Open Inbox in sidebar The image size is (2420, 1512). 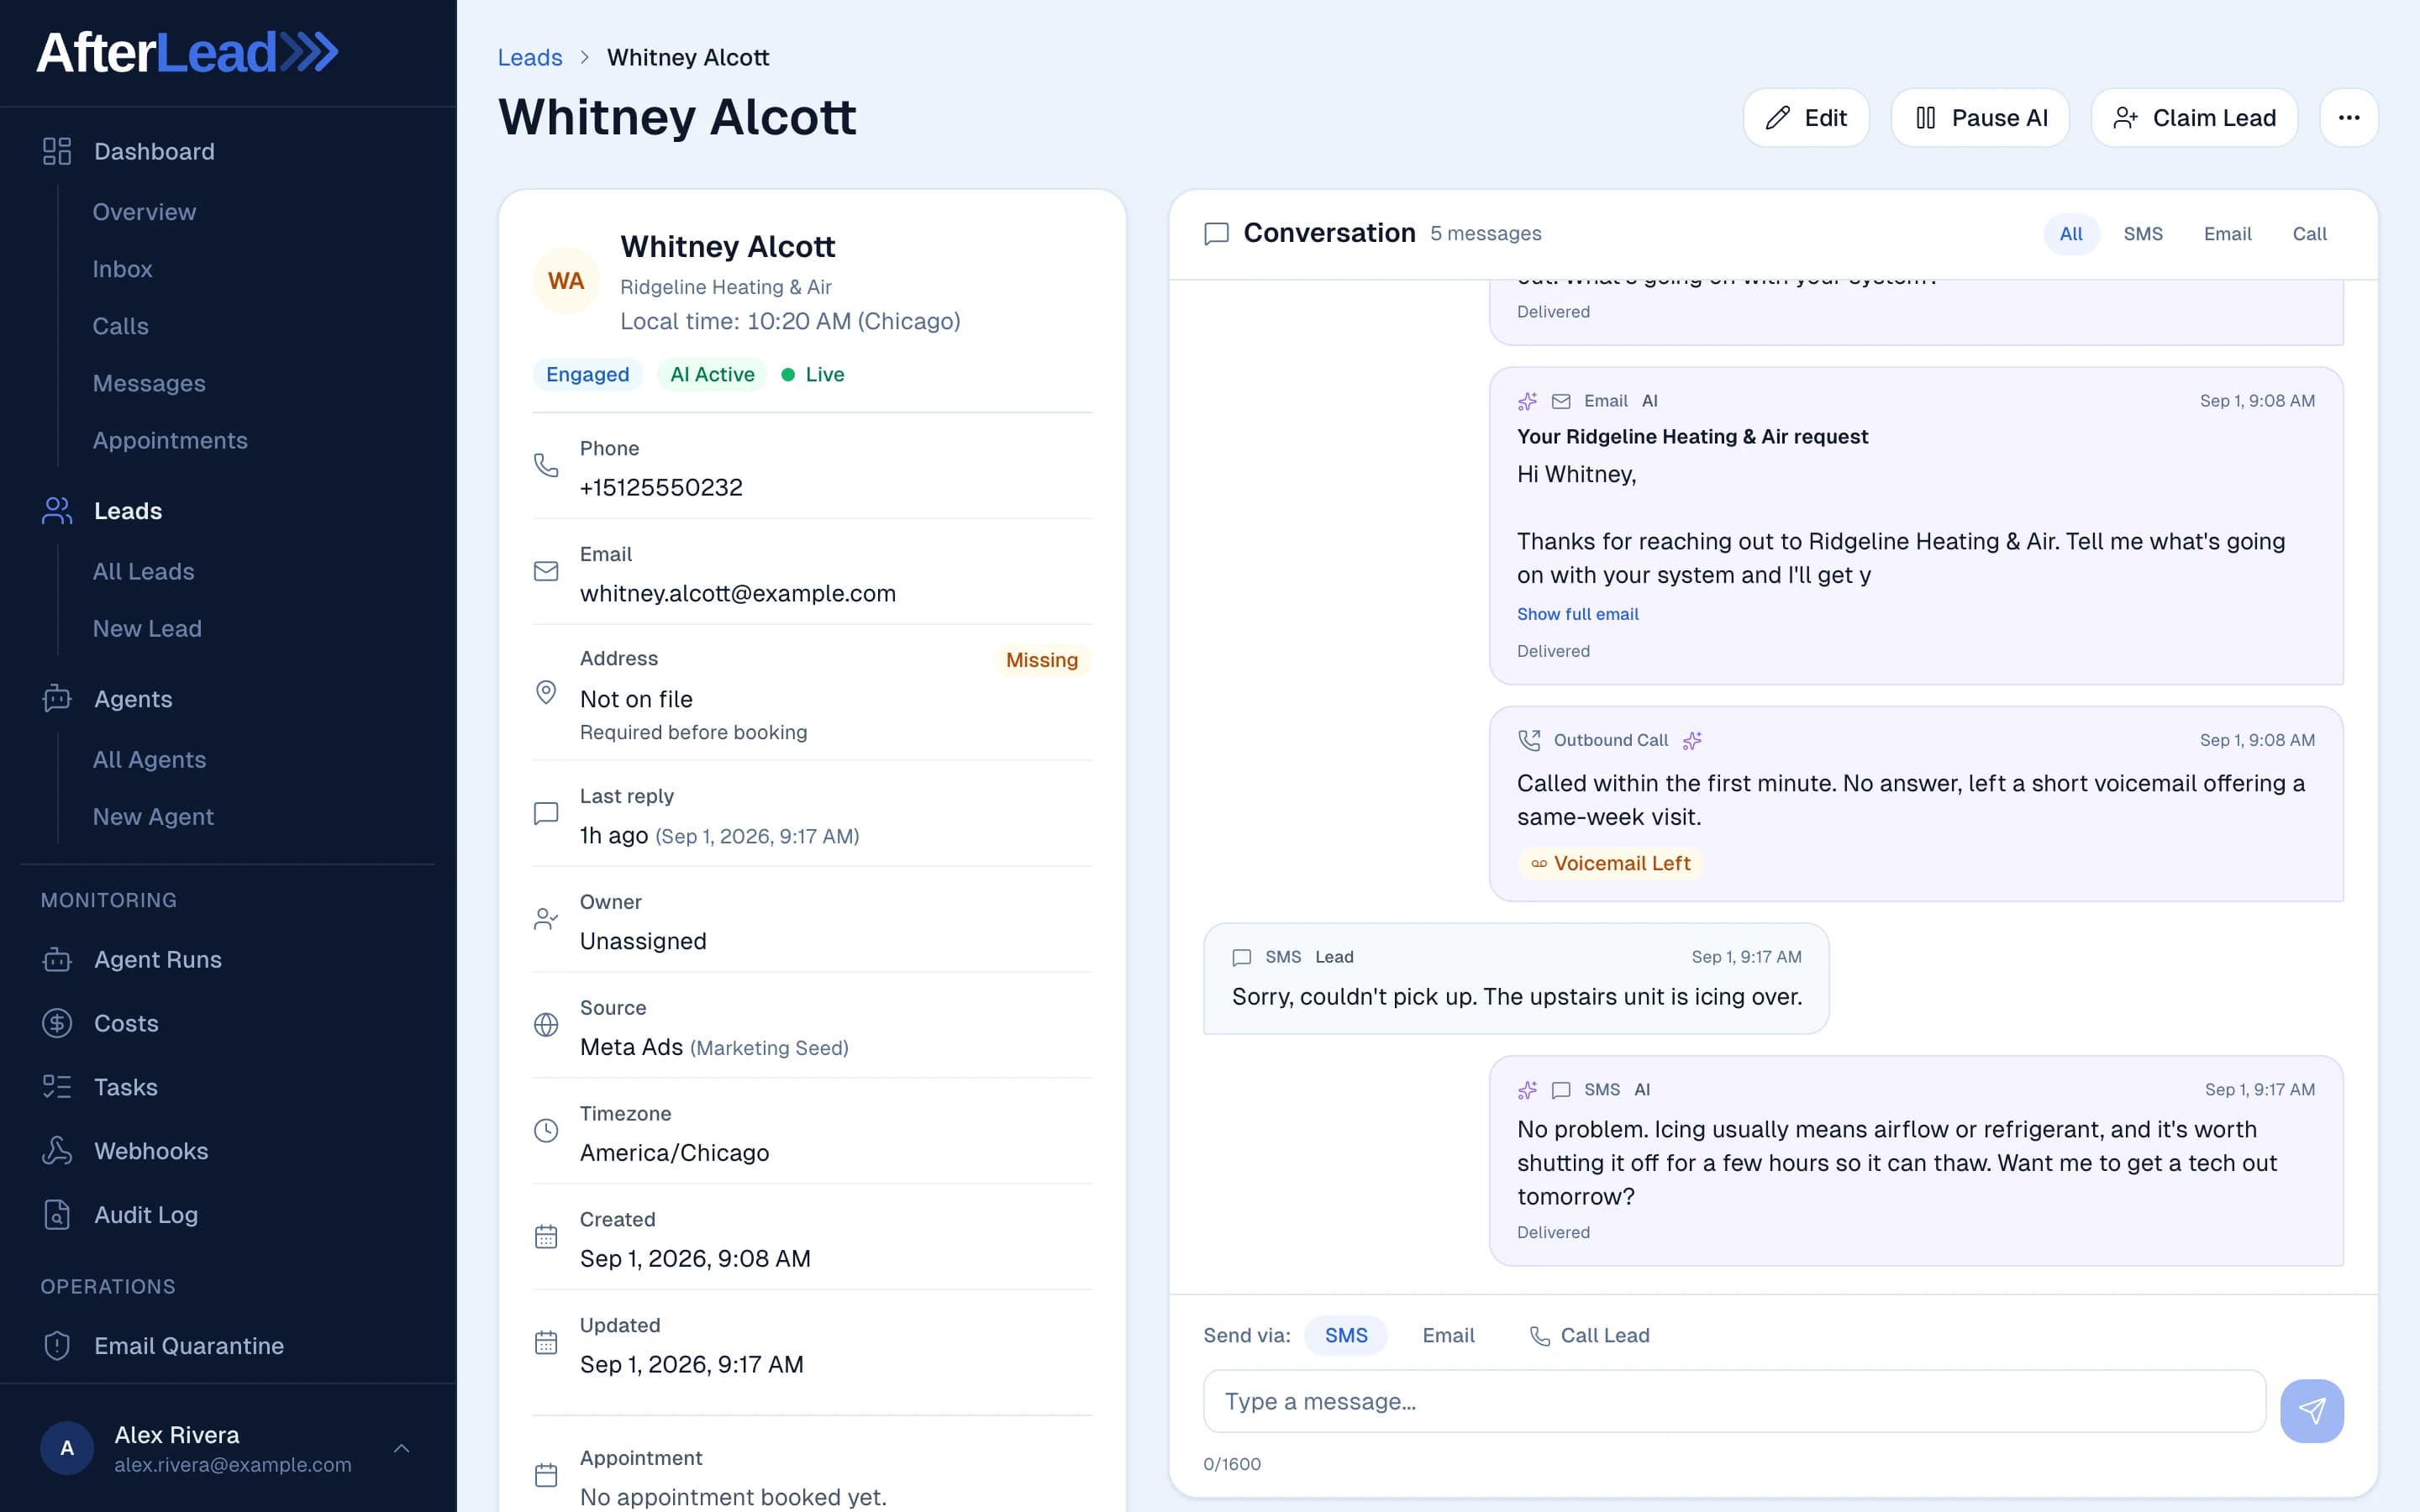(x=122, y=269)
